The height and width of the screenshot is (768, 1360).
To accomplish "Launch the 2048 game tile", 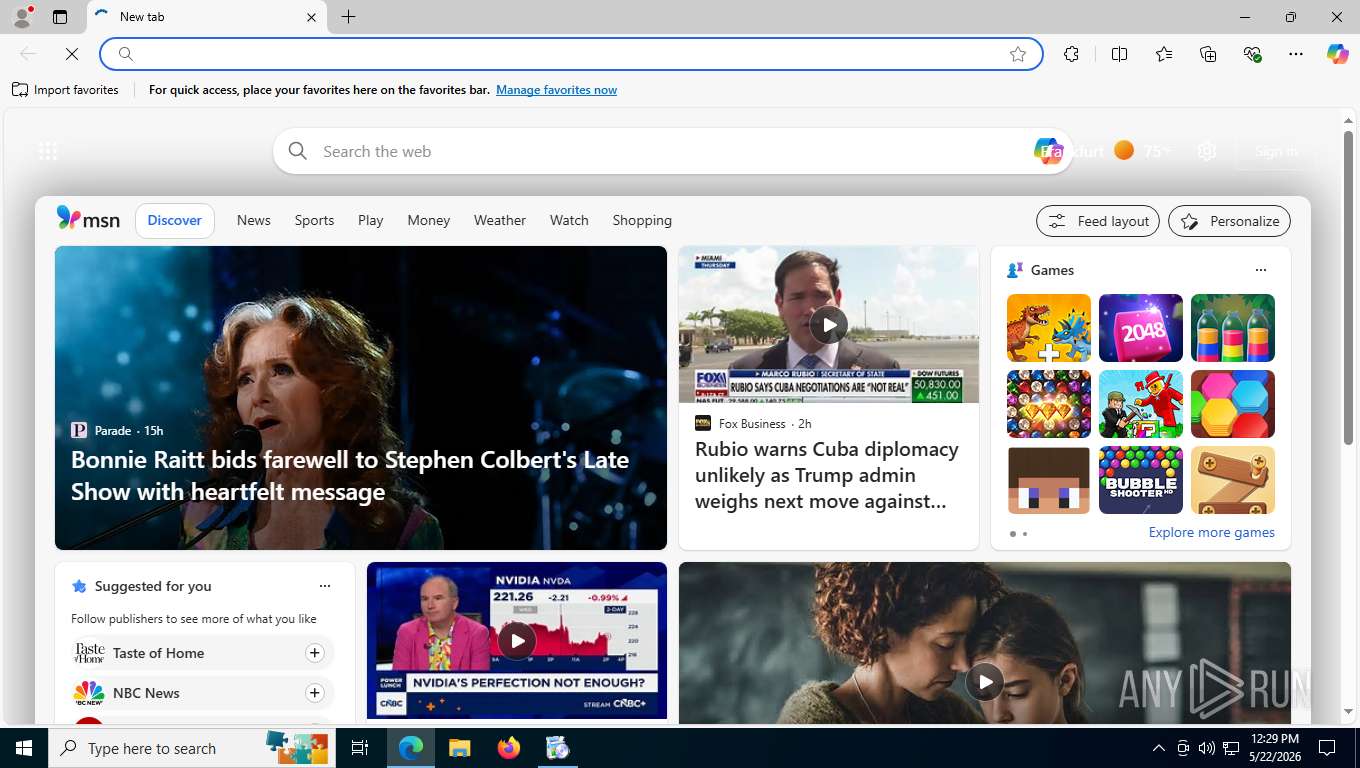I will (x=1141, y=328).
